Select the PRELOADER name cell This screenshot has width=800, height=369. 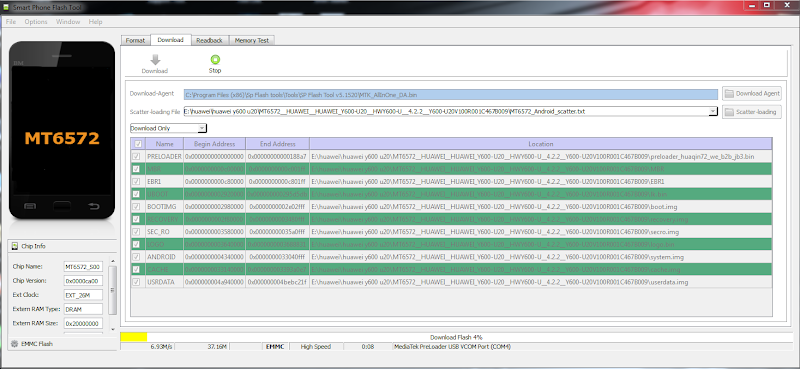tap(164, 156)
